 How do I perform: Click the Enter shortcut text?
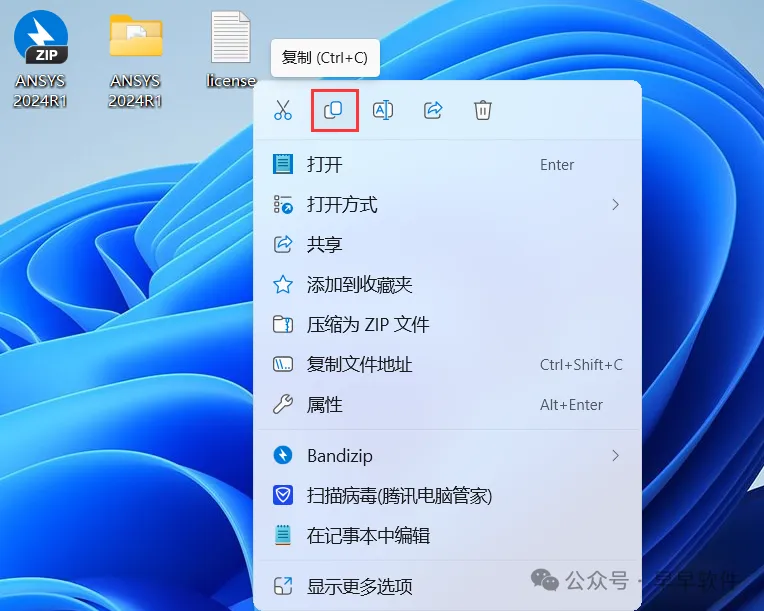(557, 165)
